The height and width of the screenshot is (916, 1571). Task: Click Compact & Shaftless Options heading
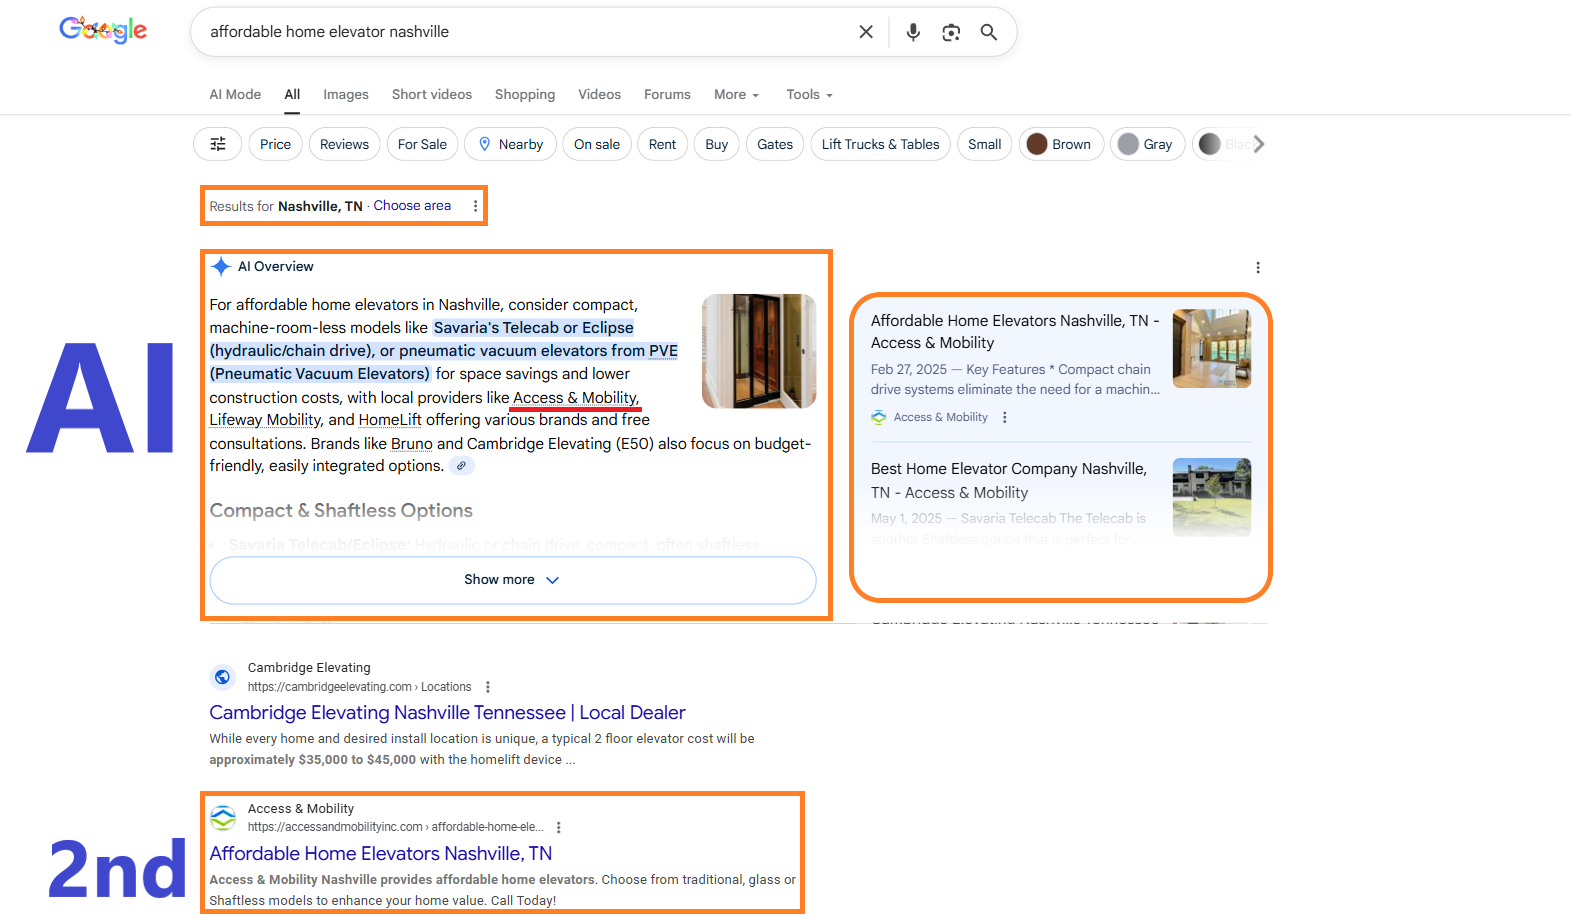pyautogui.click(x=341, y=511)
